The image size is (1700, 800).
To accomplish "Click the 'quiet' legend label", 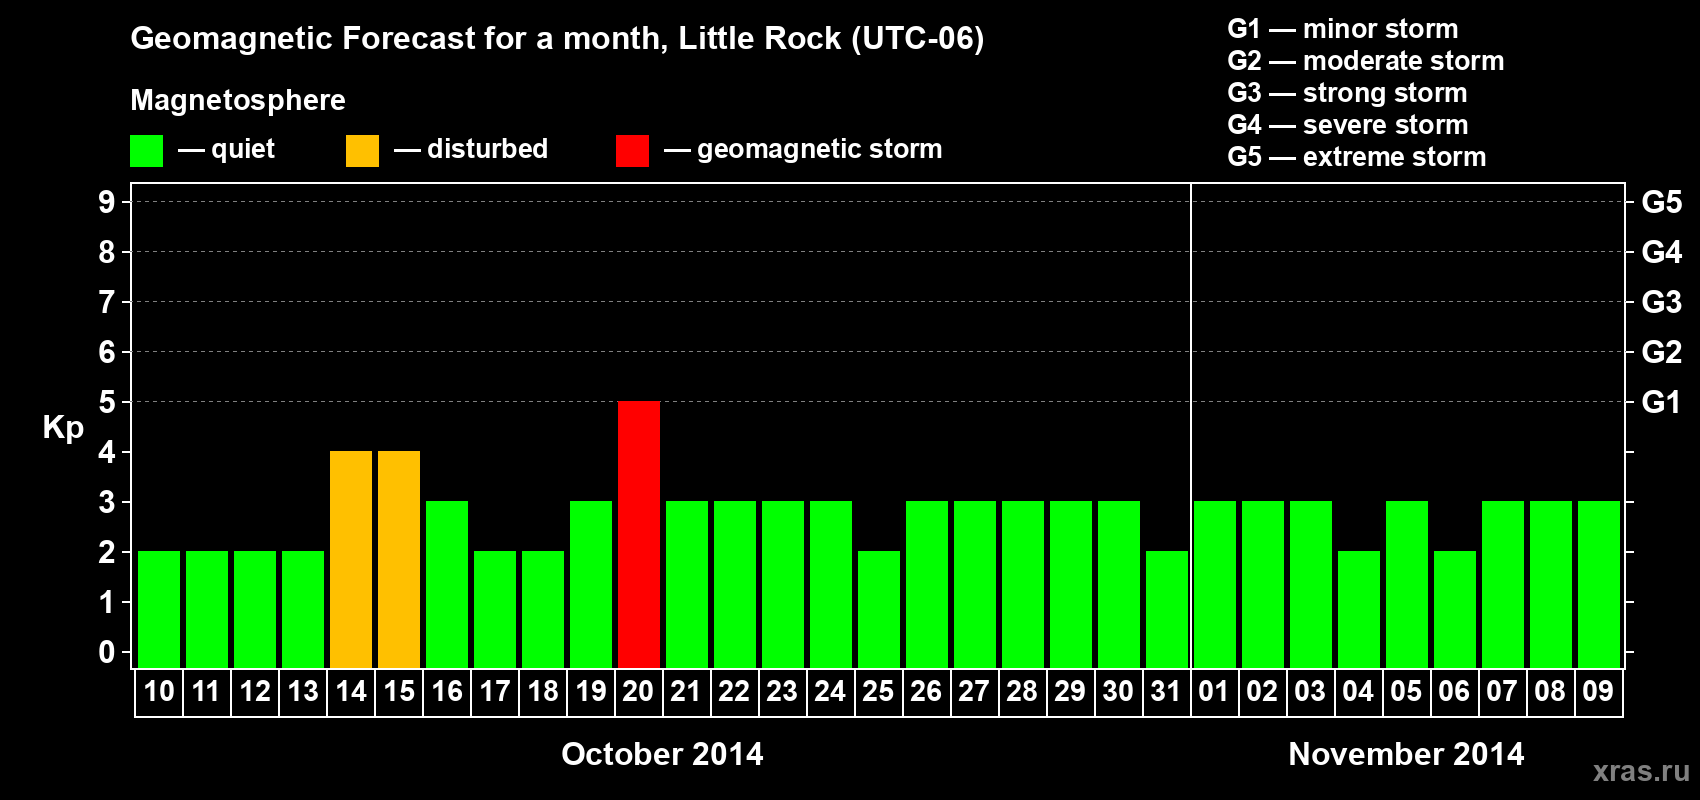I will pyautogui.click(x=243, y=150).
